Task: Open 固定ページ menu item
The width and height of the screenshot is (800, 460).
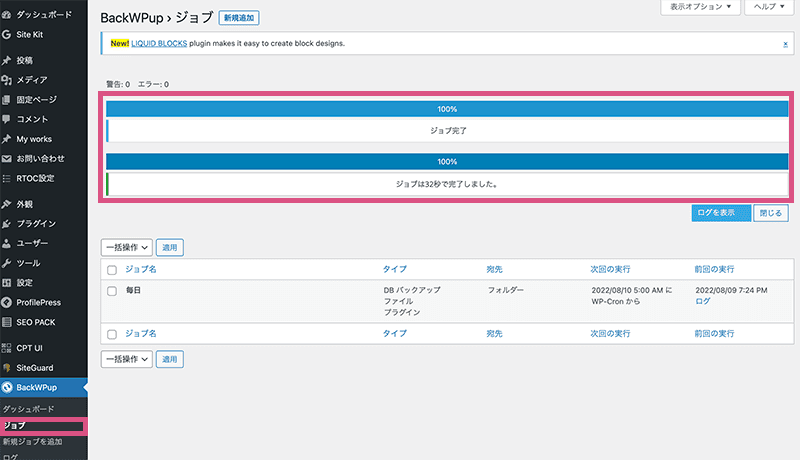Action: (36, 100)
